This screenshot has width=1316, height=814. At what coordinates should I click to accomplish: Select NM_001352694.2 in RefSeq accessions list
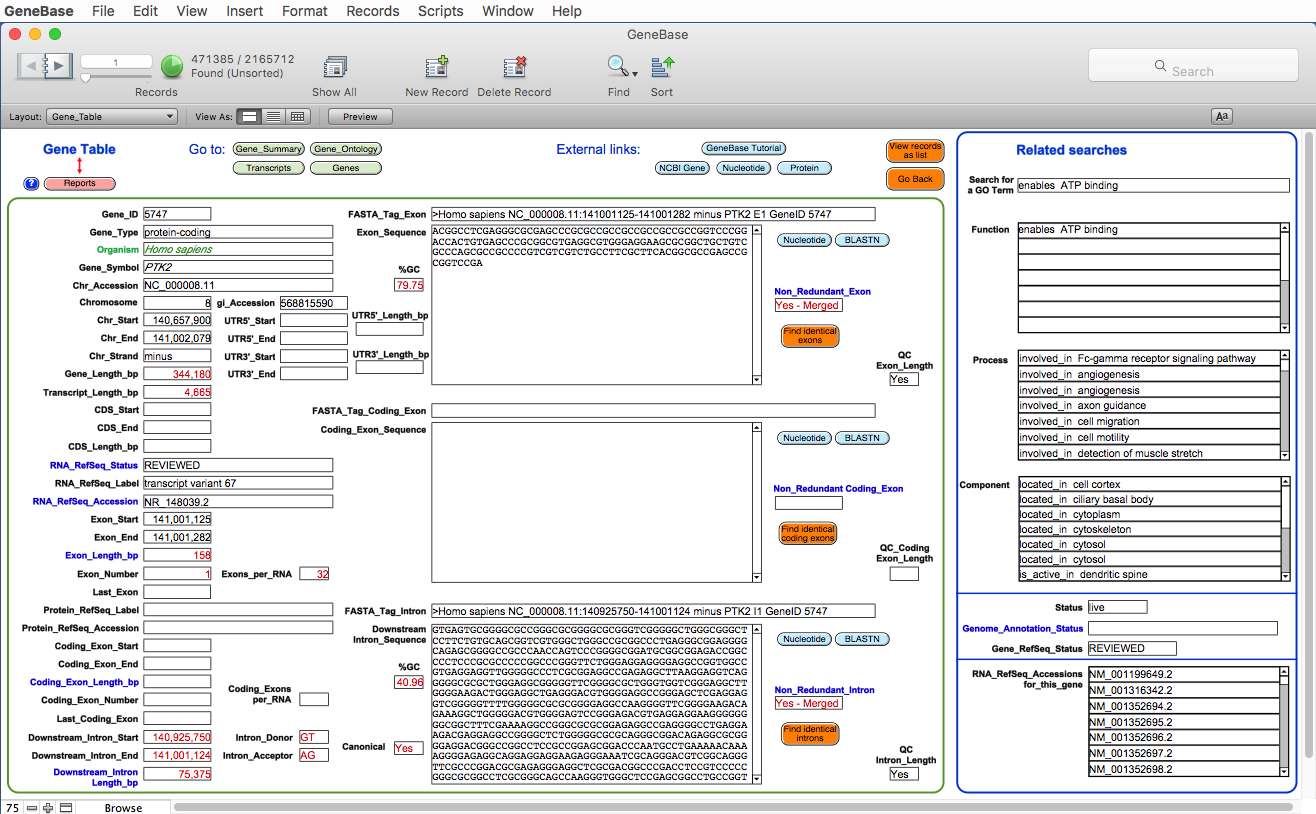pos(1184,706)
